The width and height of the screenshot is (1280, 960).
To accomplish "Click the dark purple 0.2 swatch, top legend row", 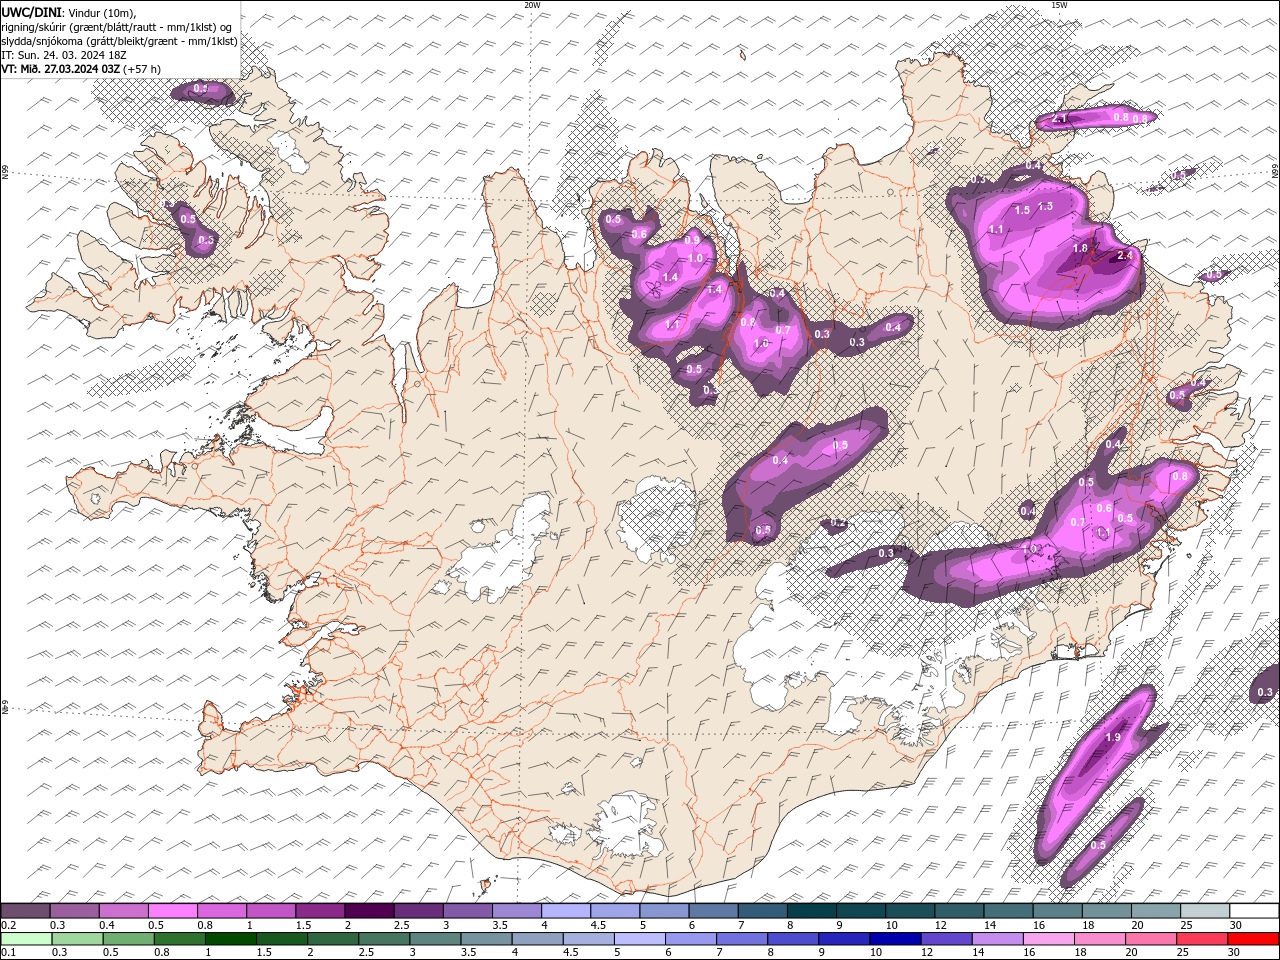I will click(25, 911).
